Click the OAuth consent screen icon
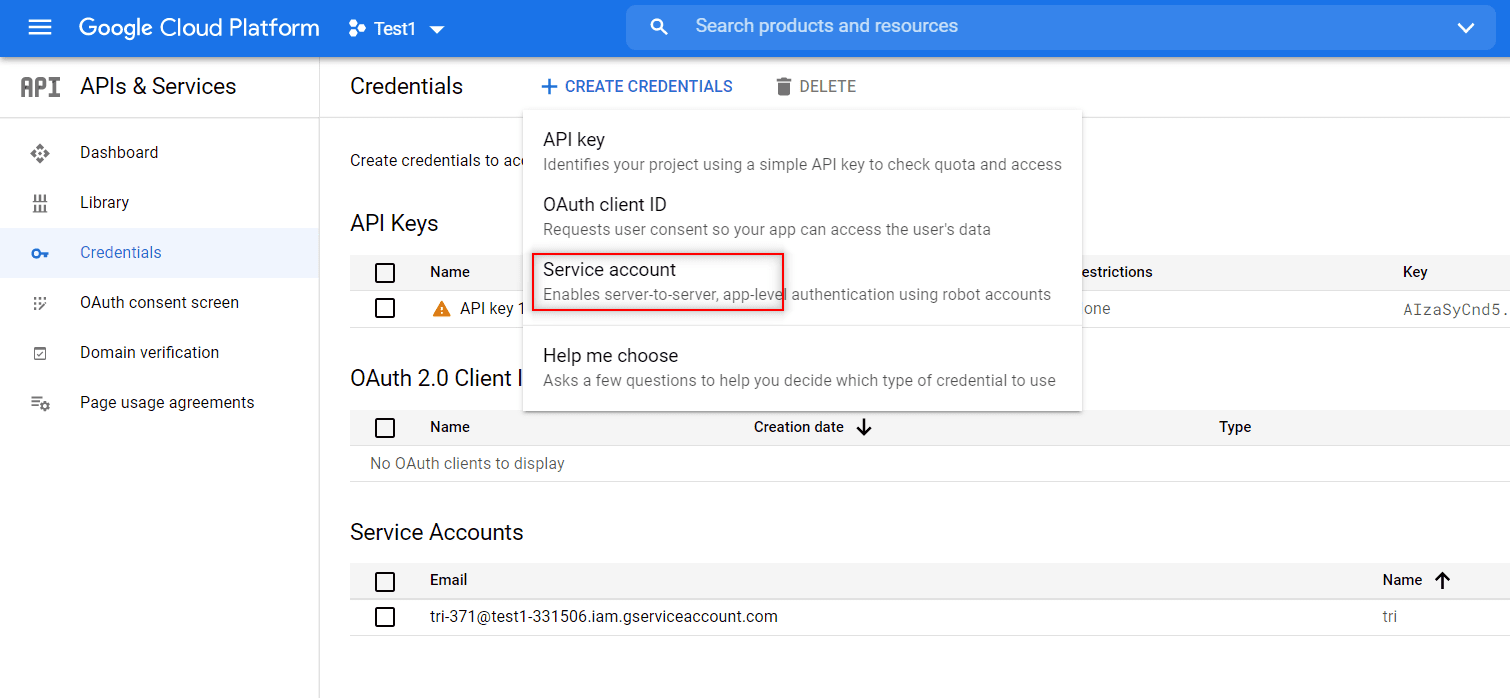Viewport: 1510px width, 698px height. (40, 303)
